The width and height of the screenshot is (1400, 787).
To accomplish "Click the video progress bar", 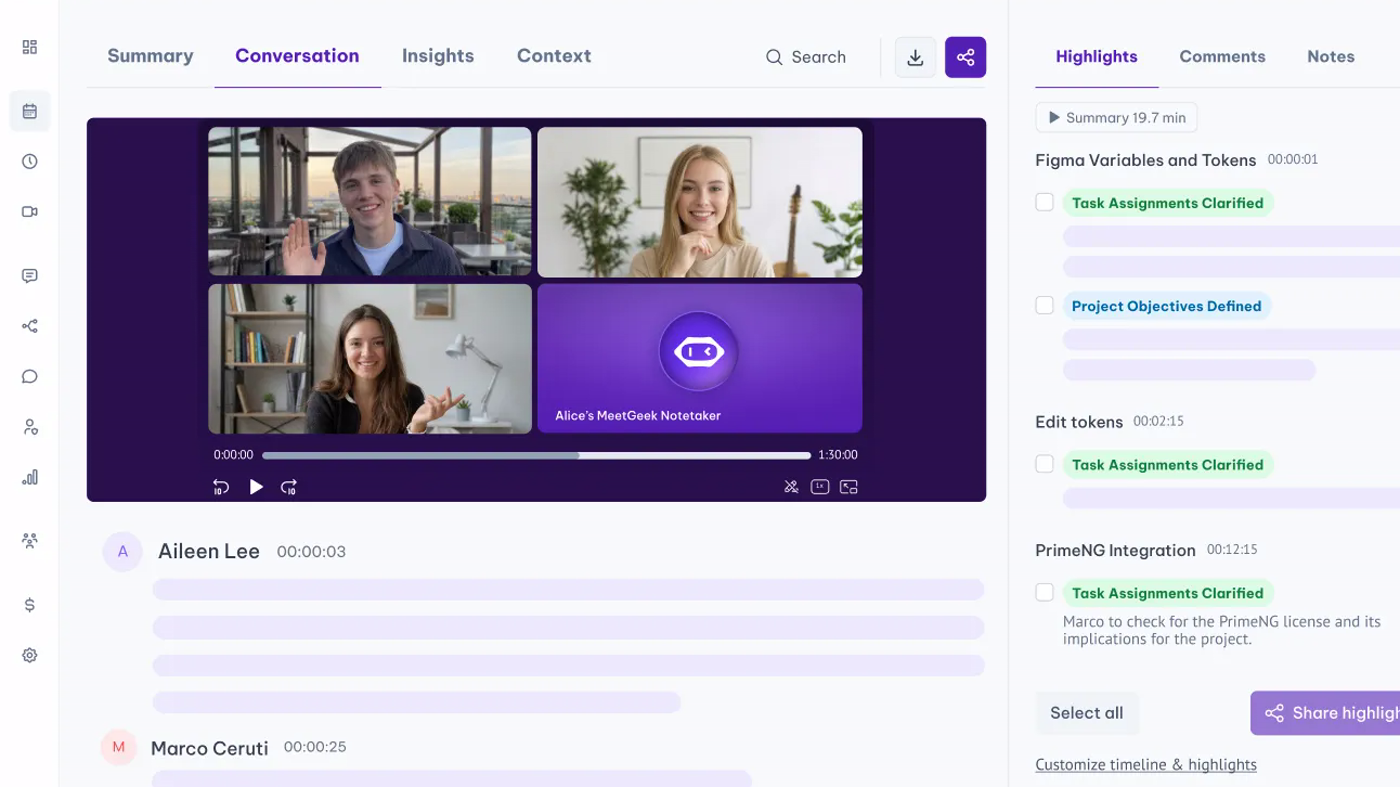I will pos(536,456).
